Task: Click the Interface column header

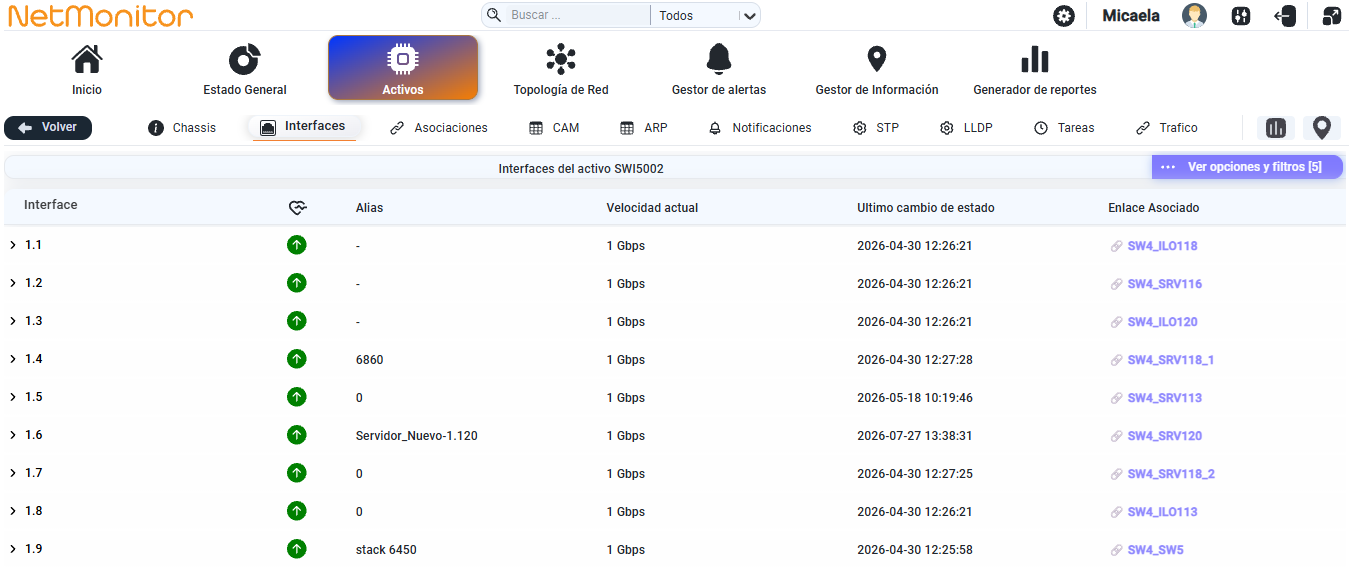Action: (51, 205)
